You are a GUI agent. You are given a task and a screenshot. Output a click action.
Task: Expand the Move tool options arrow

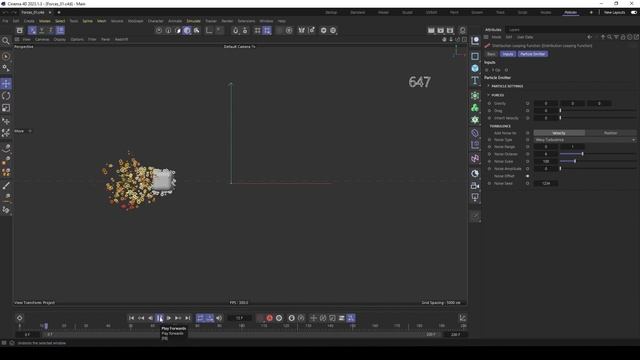pos(30,131)
